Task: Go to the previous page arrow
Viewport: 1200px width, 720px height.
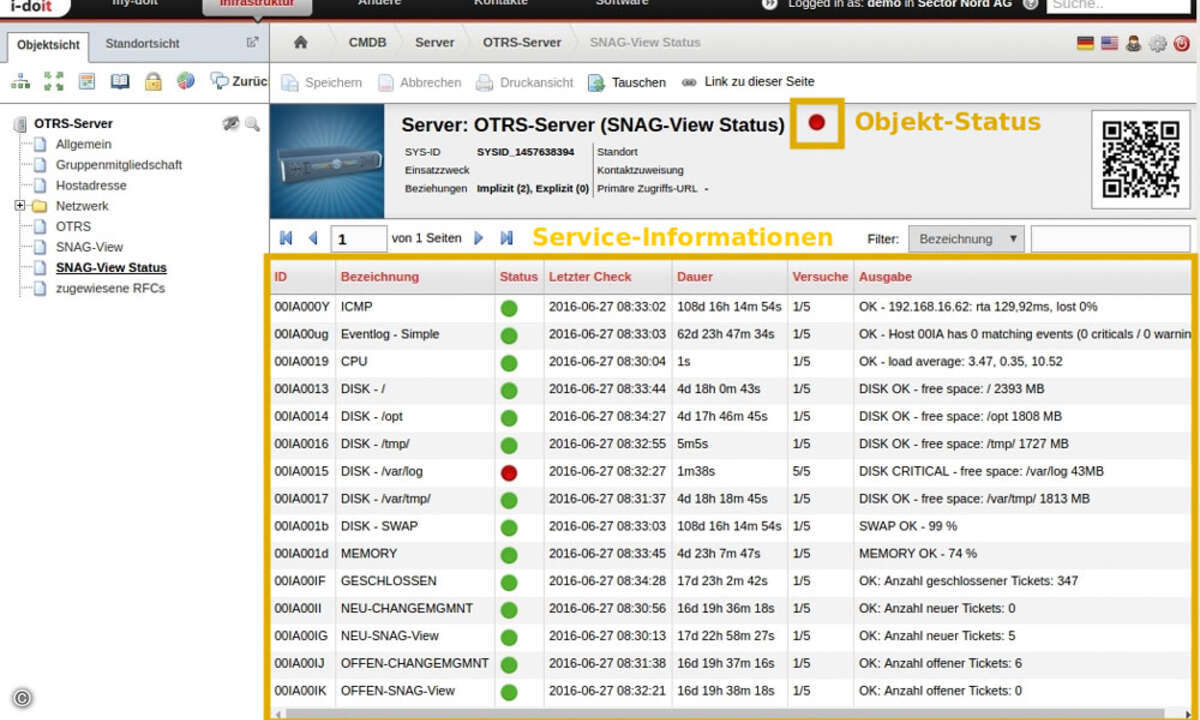Action: pos(312,238)
